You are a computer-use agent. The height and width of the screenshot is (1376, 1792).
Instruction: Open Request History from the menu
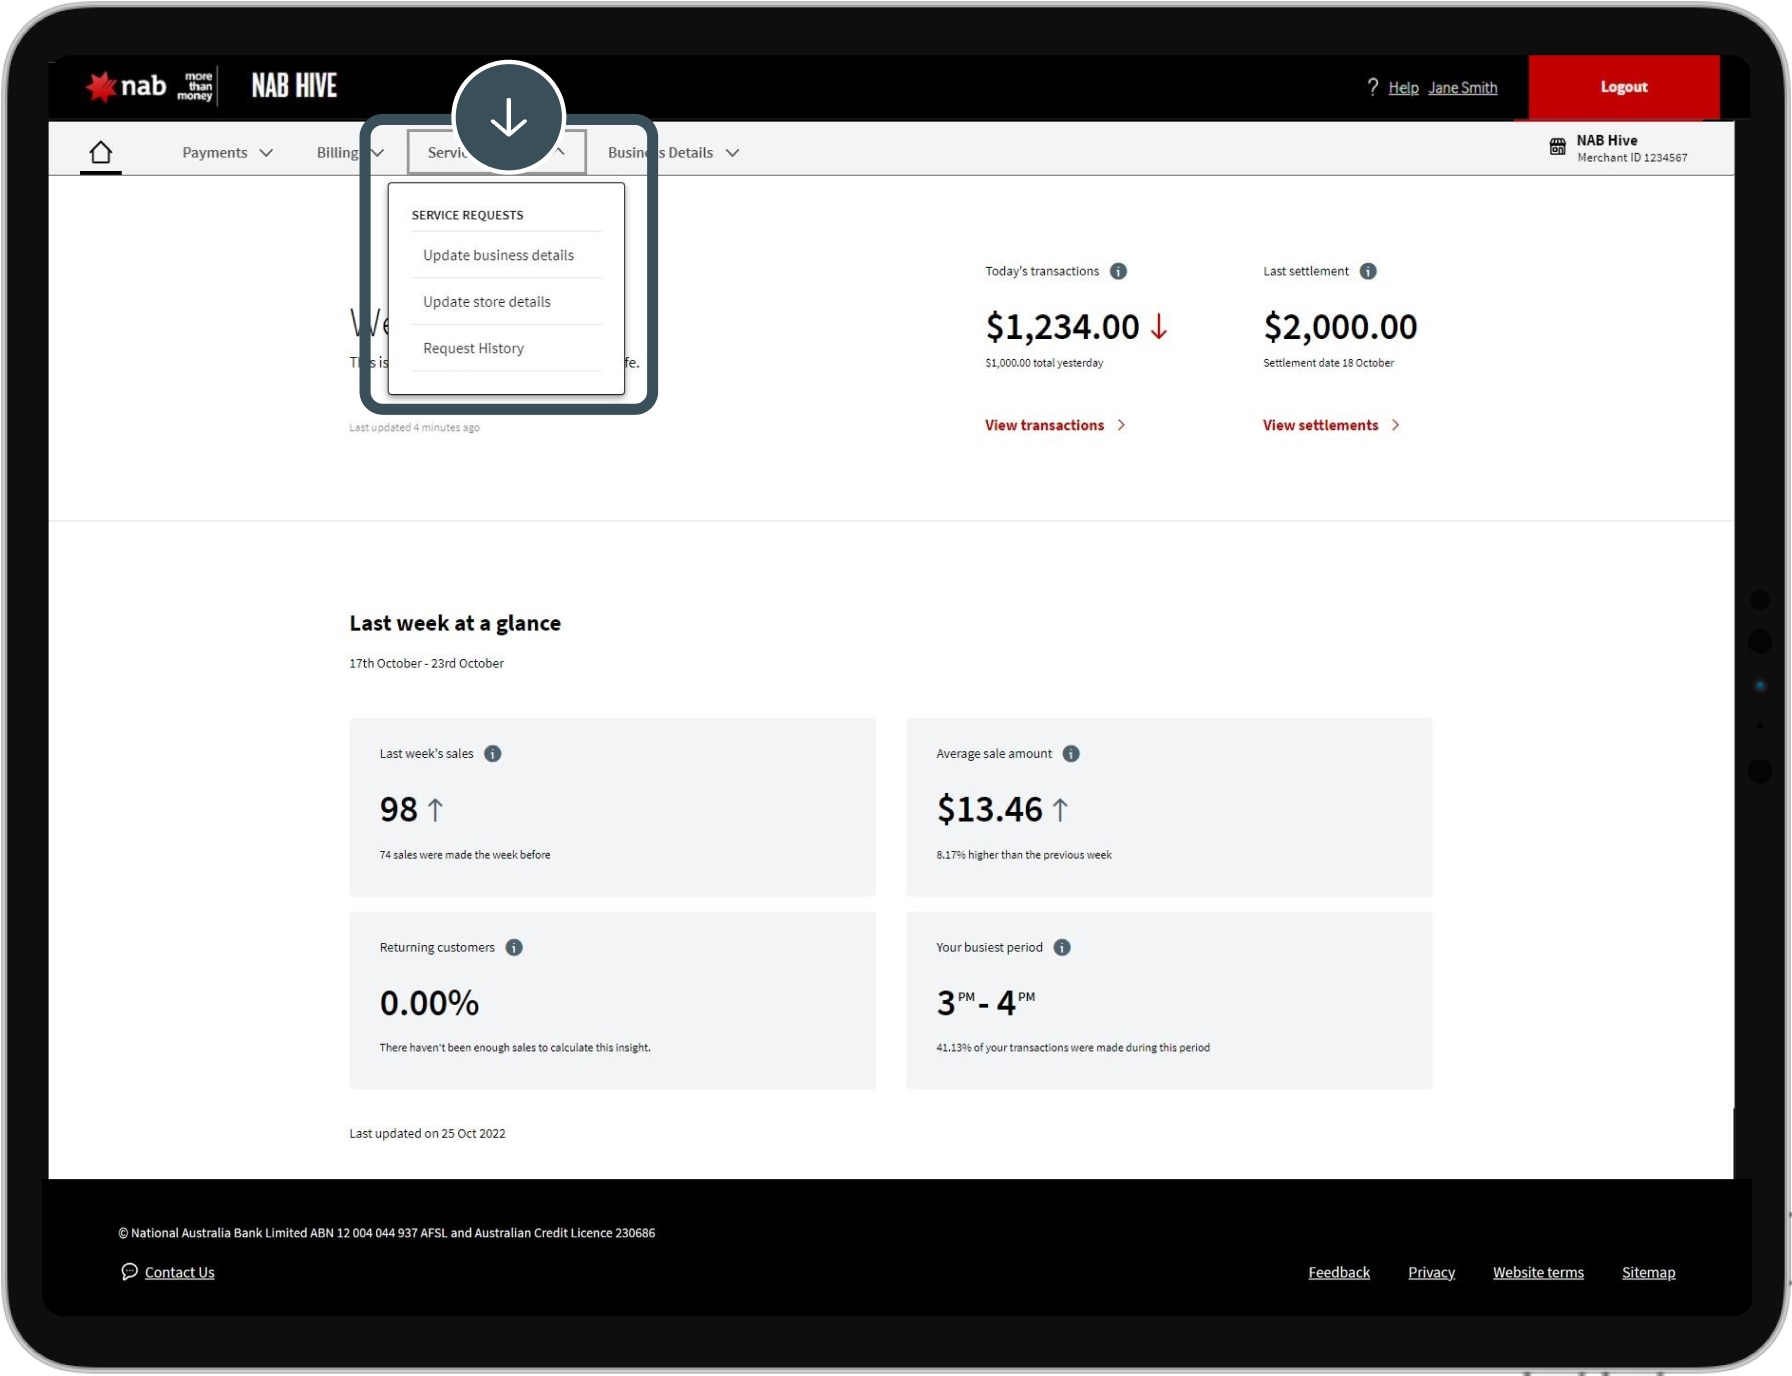coord(473,348)
